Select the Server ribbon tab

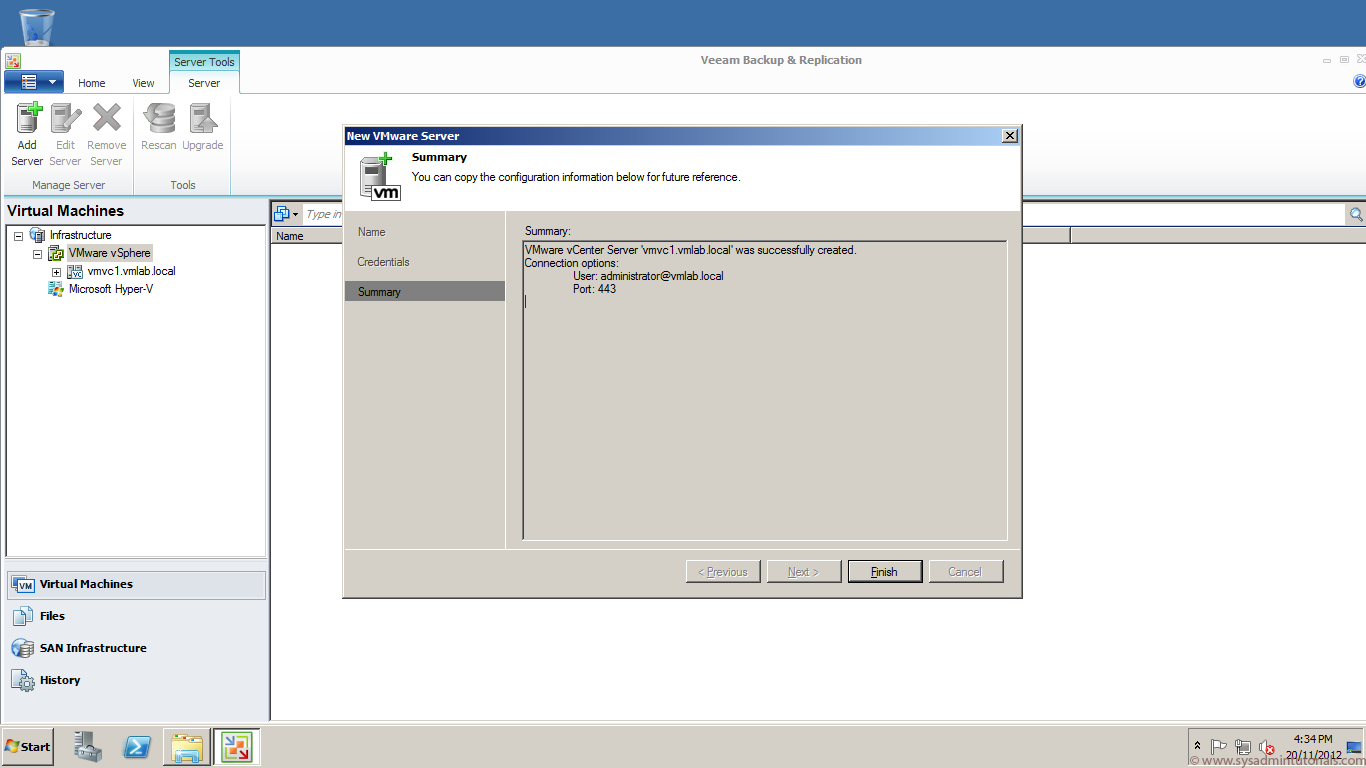tap(204, 83)
